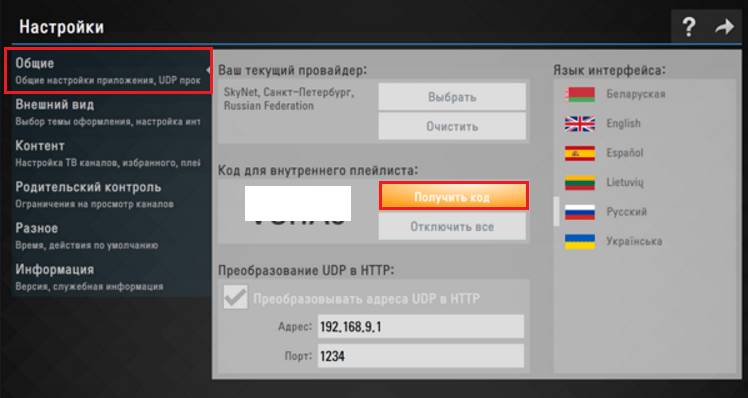
Task: Click the Выбрать provider button
Action: pos(452,97)
